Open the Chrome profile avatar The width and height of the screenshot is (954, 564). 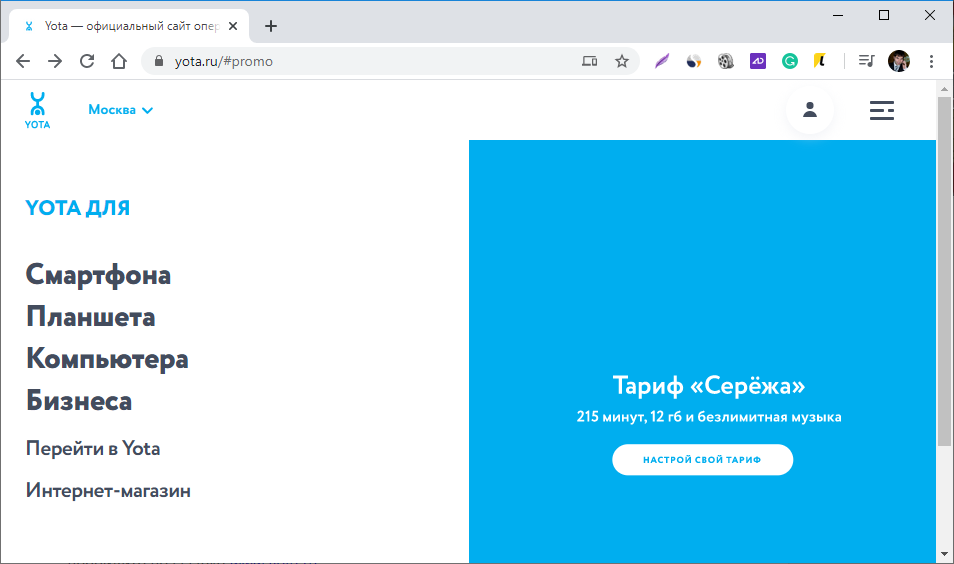[899, 61]
